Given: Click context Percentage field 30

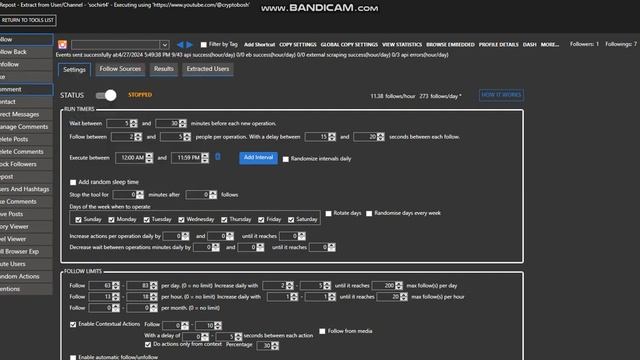Looking at the screenshot, I should (x=264, y=346).
